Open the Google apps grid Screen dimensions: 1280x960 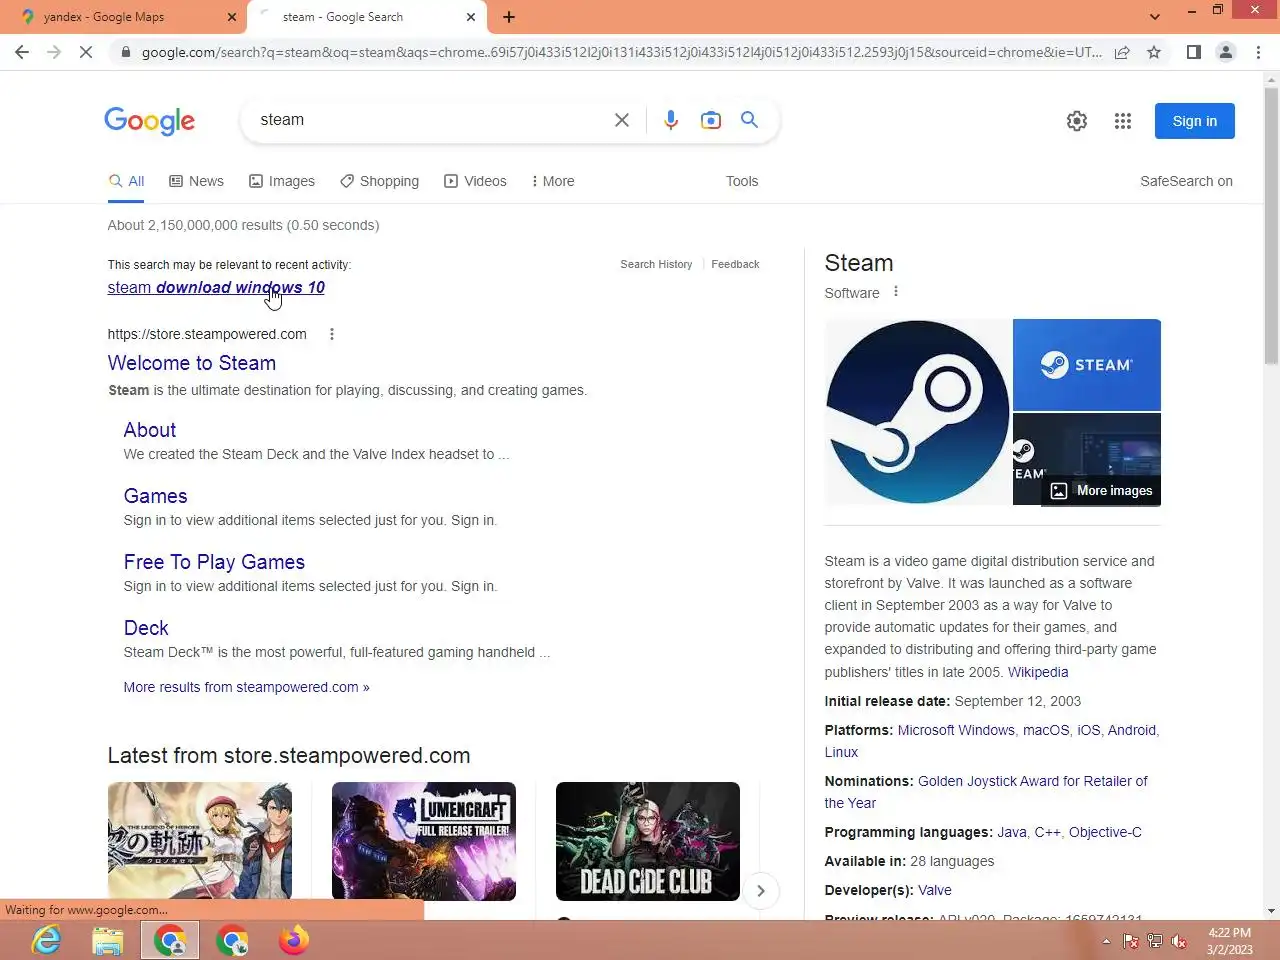[1123, 121]
